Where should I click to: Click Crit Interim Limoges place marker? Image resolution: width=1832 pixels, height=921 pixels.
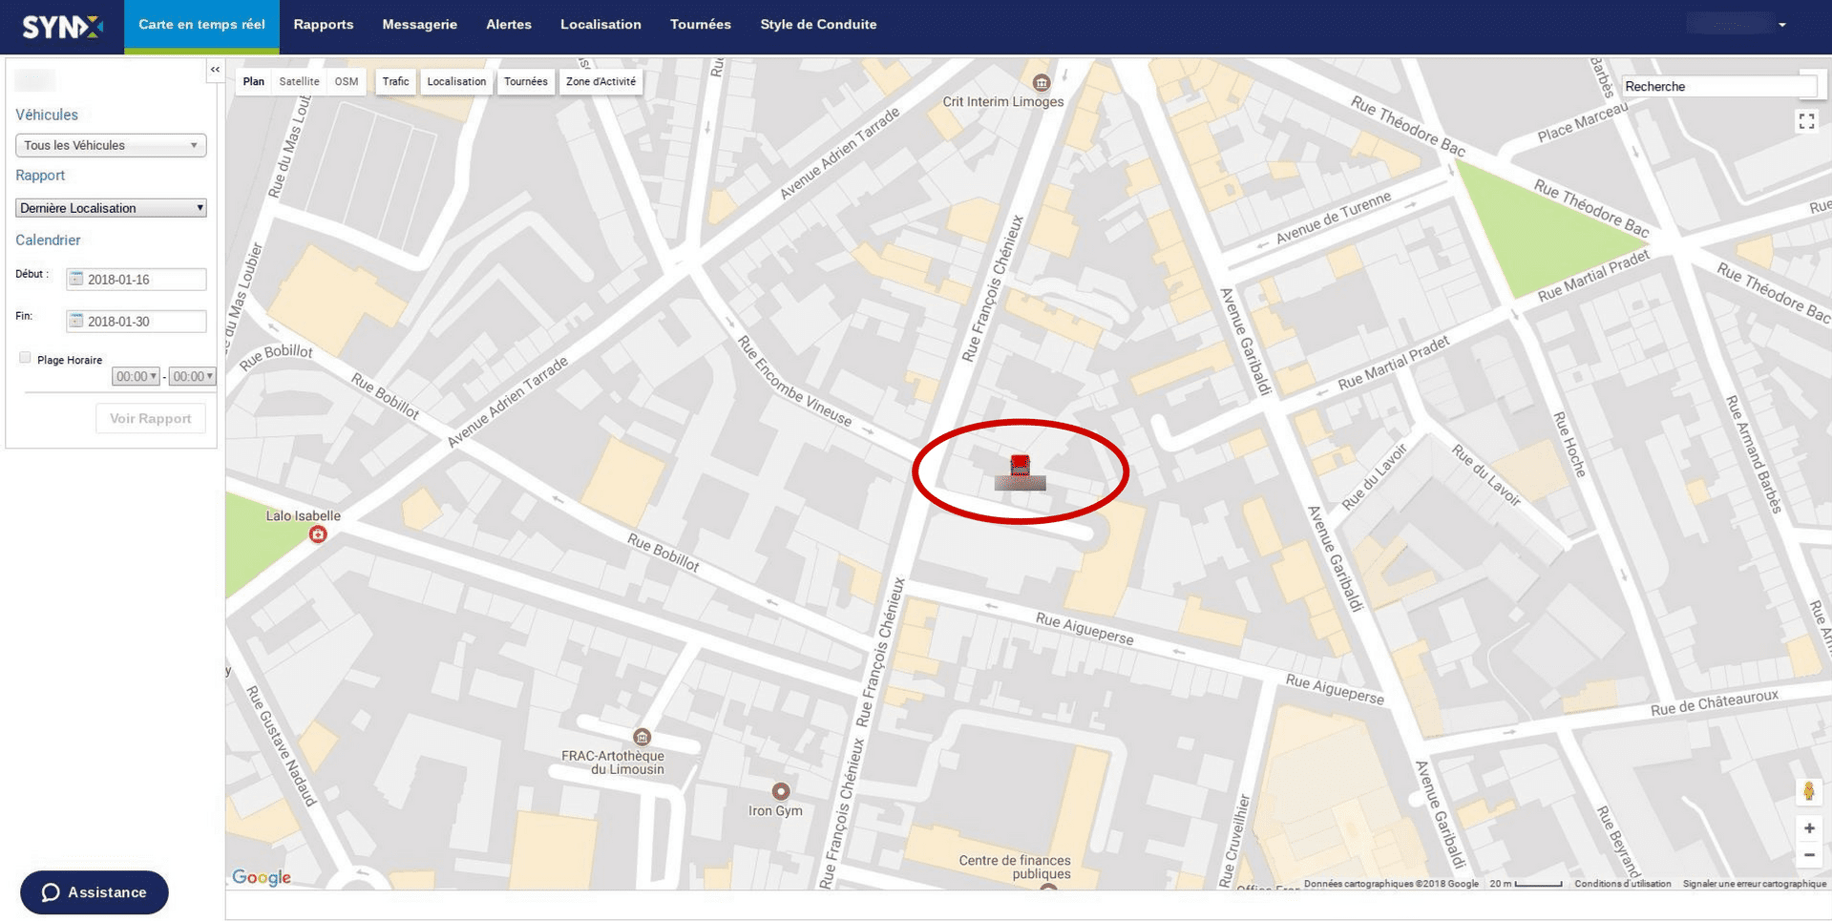[x=1041, y=83]
